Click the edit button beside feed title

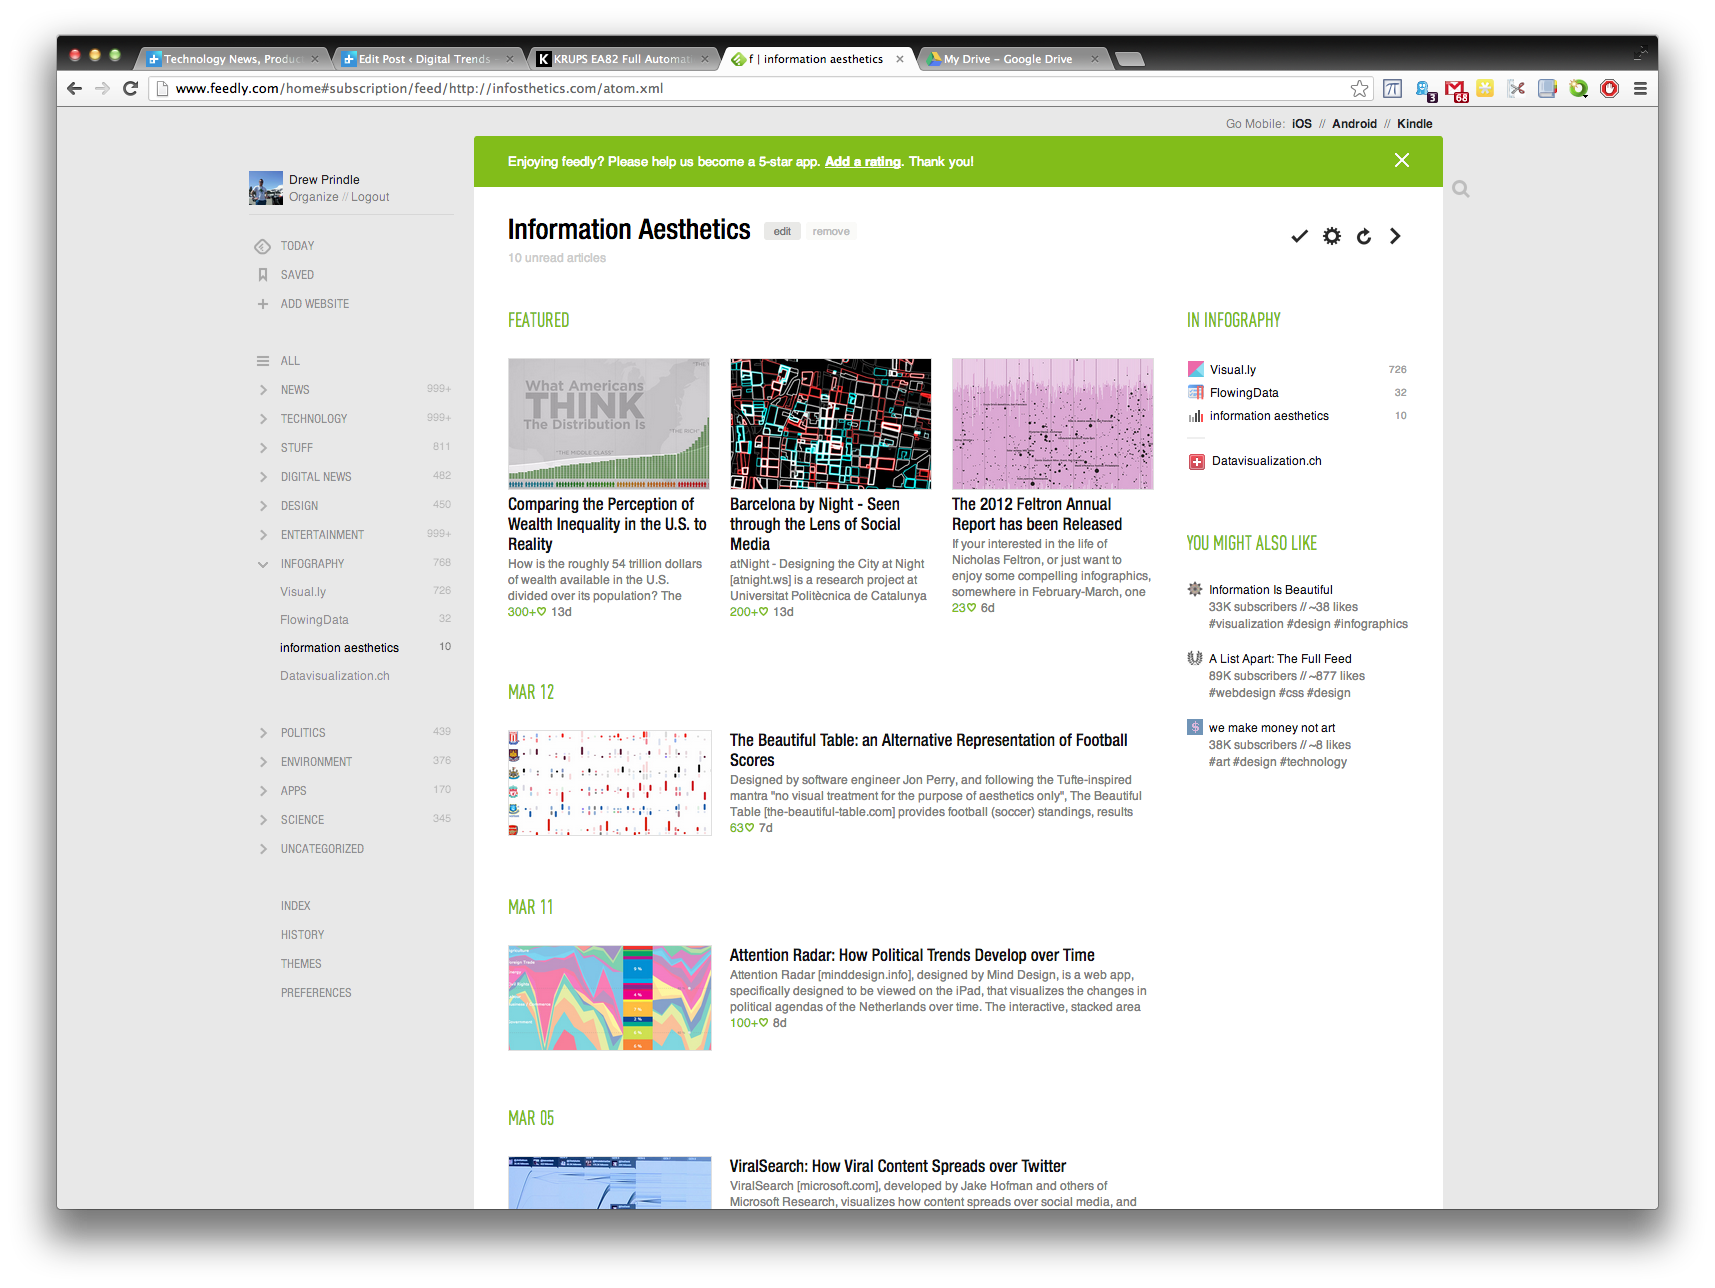click(x=782, y=231)
